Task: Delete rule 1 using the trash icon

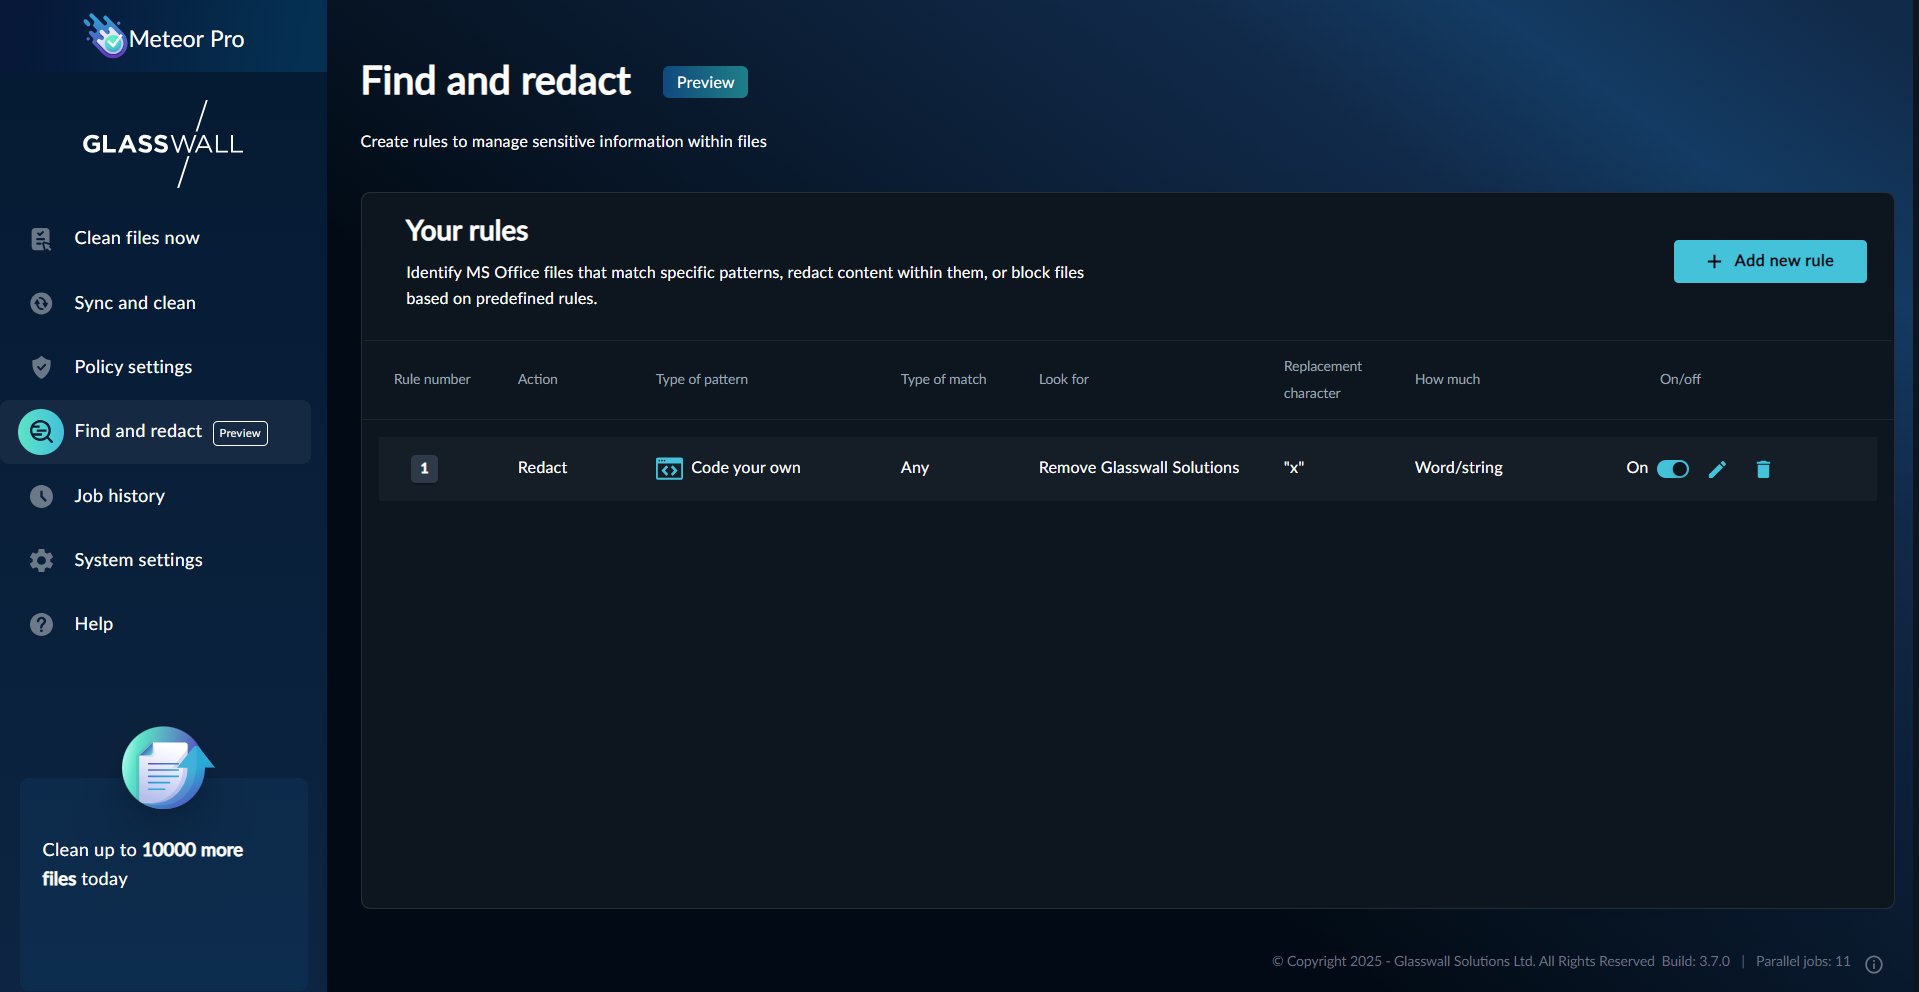Action: click(1763, 469)
